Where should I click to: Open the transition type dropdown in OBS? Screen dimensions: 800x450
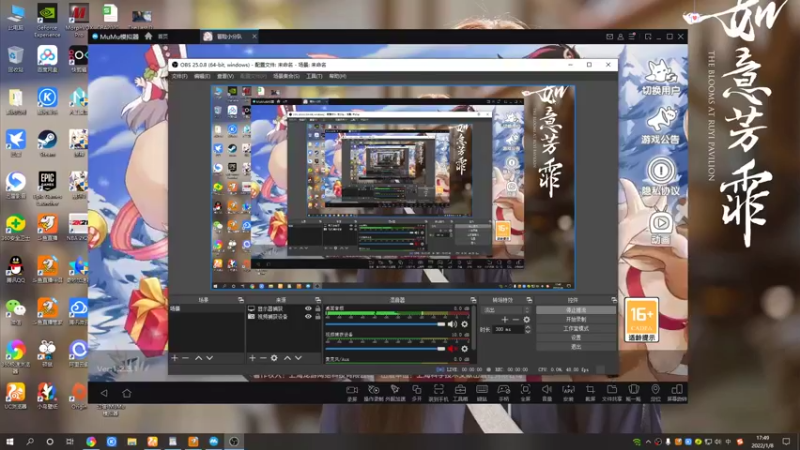[x=507, y=310]
